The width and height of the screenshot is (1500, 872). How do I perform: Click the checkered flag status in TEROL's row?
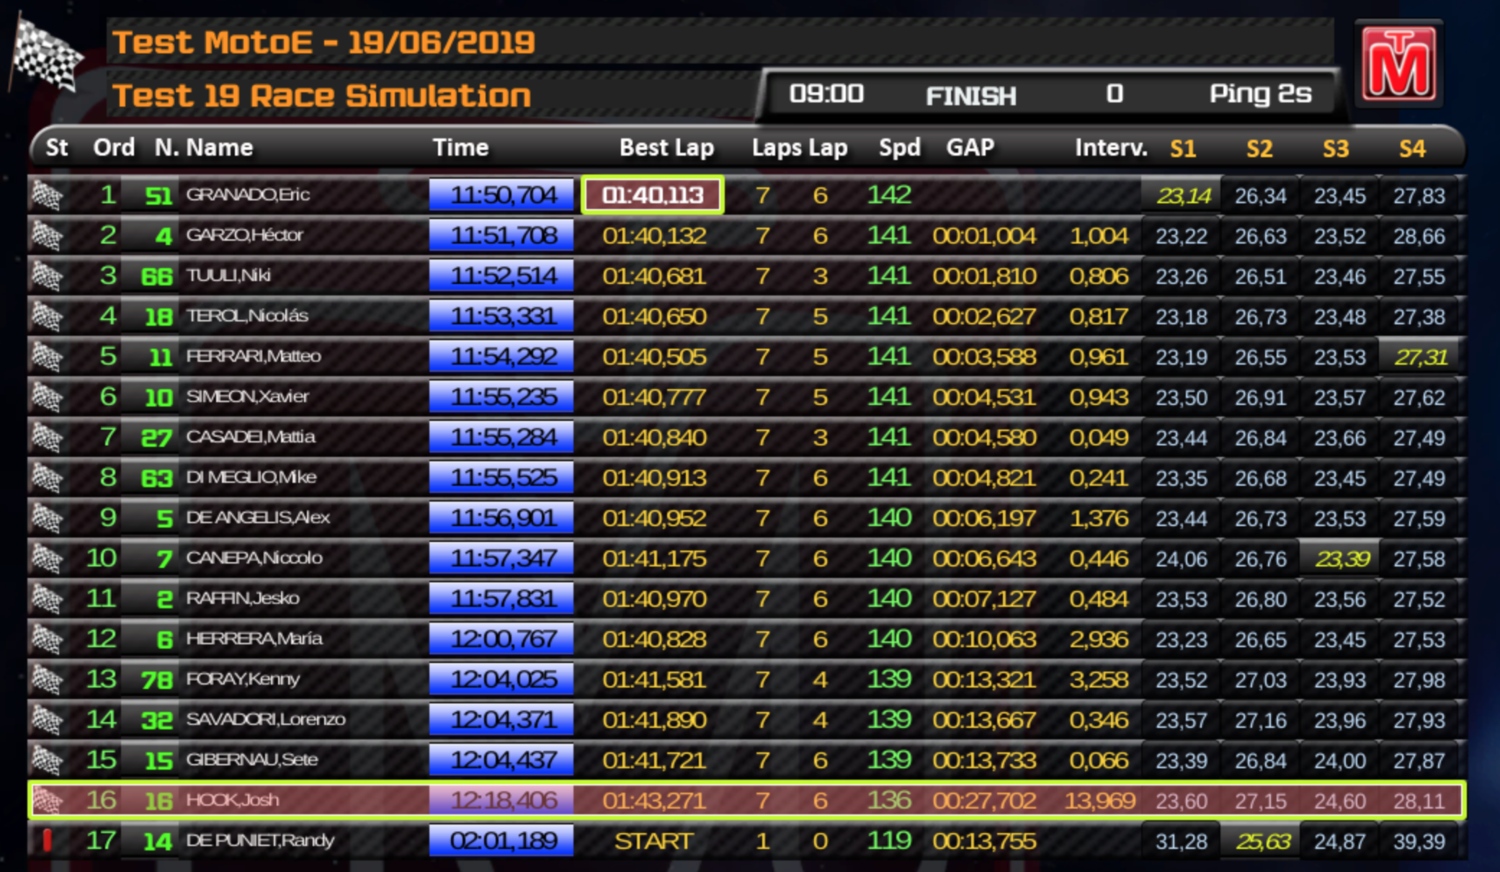pyautogui.click(x=47, y=316)
